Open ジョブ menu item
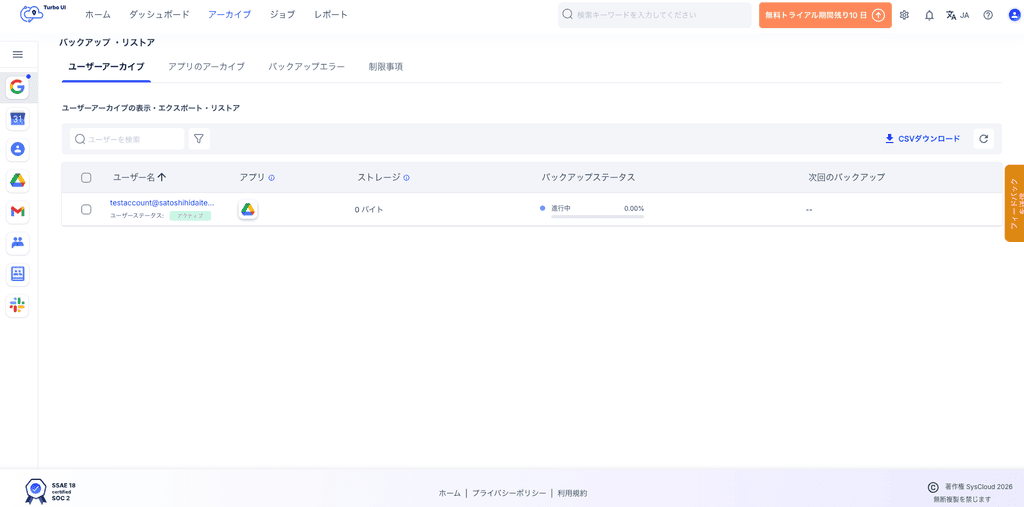This screenshot has height=507, width=1024. click(x=282, y=14)
